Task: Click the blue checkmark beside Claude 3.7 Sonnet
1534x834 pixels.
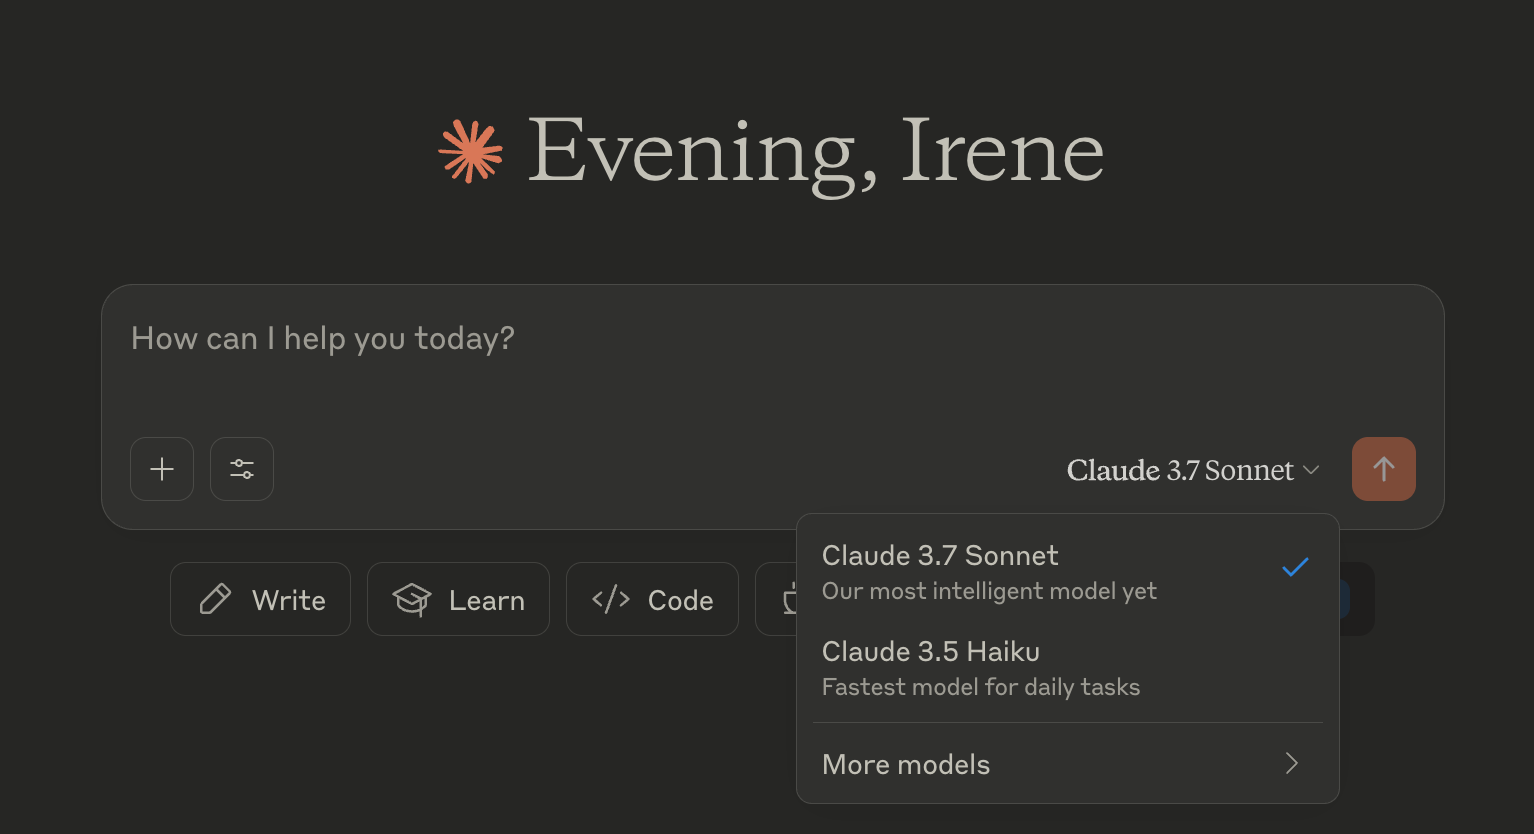Action: [1295, 567]
